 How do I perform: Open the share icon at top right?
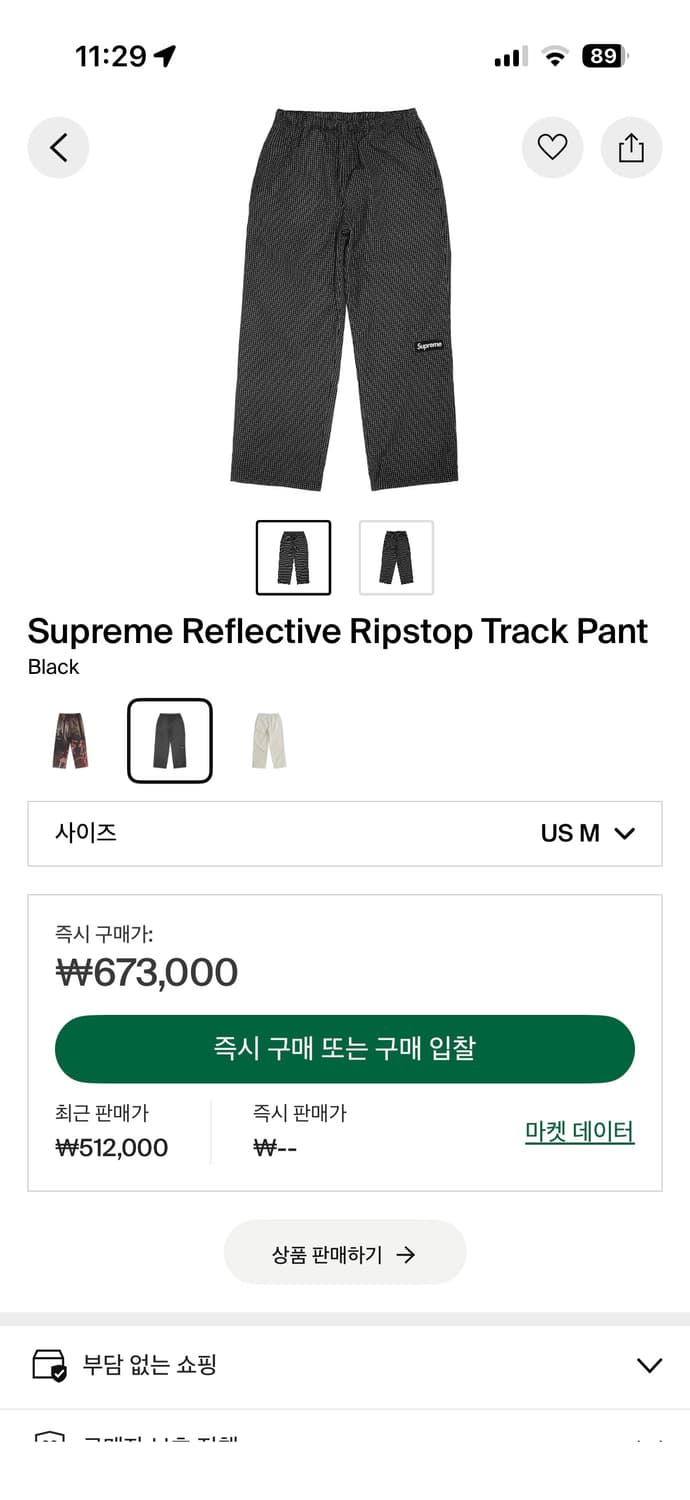[631, 147]
